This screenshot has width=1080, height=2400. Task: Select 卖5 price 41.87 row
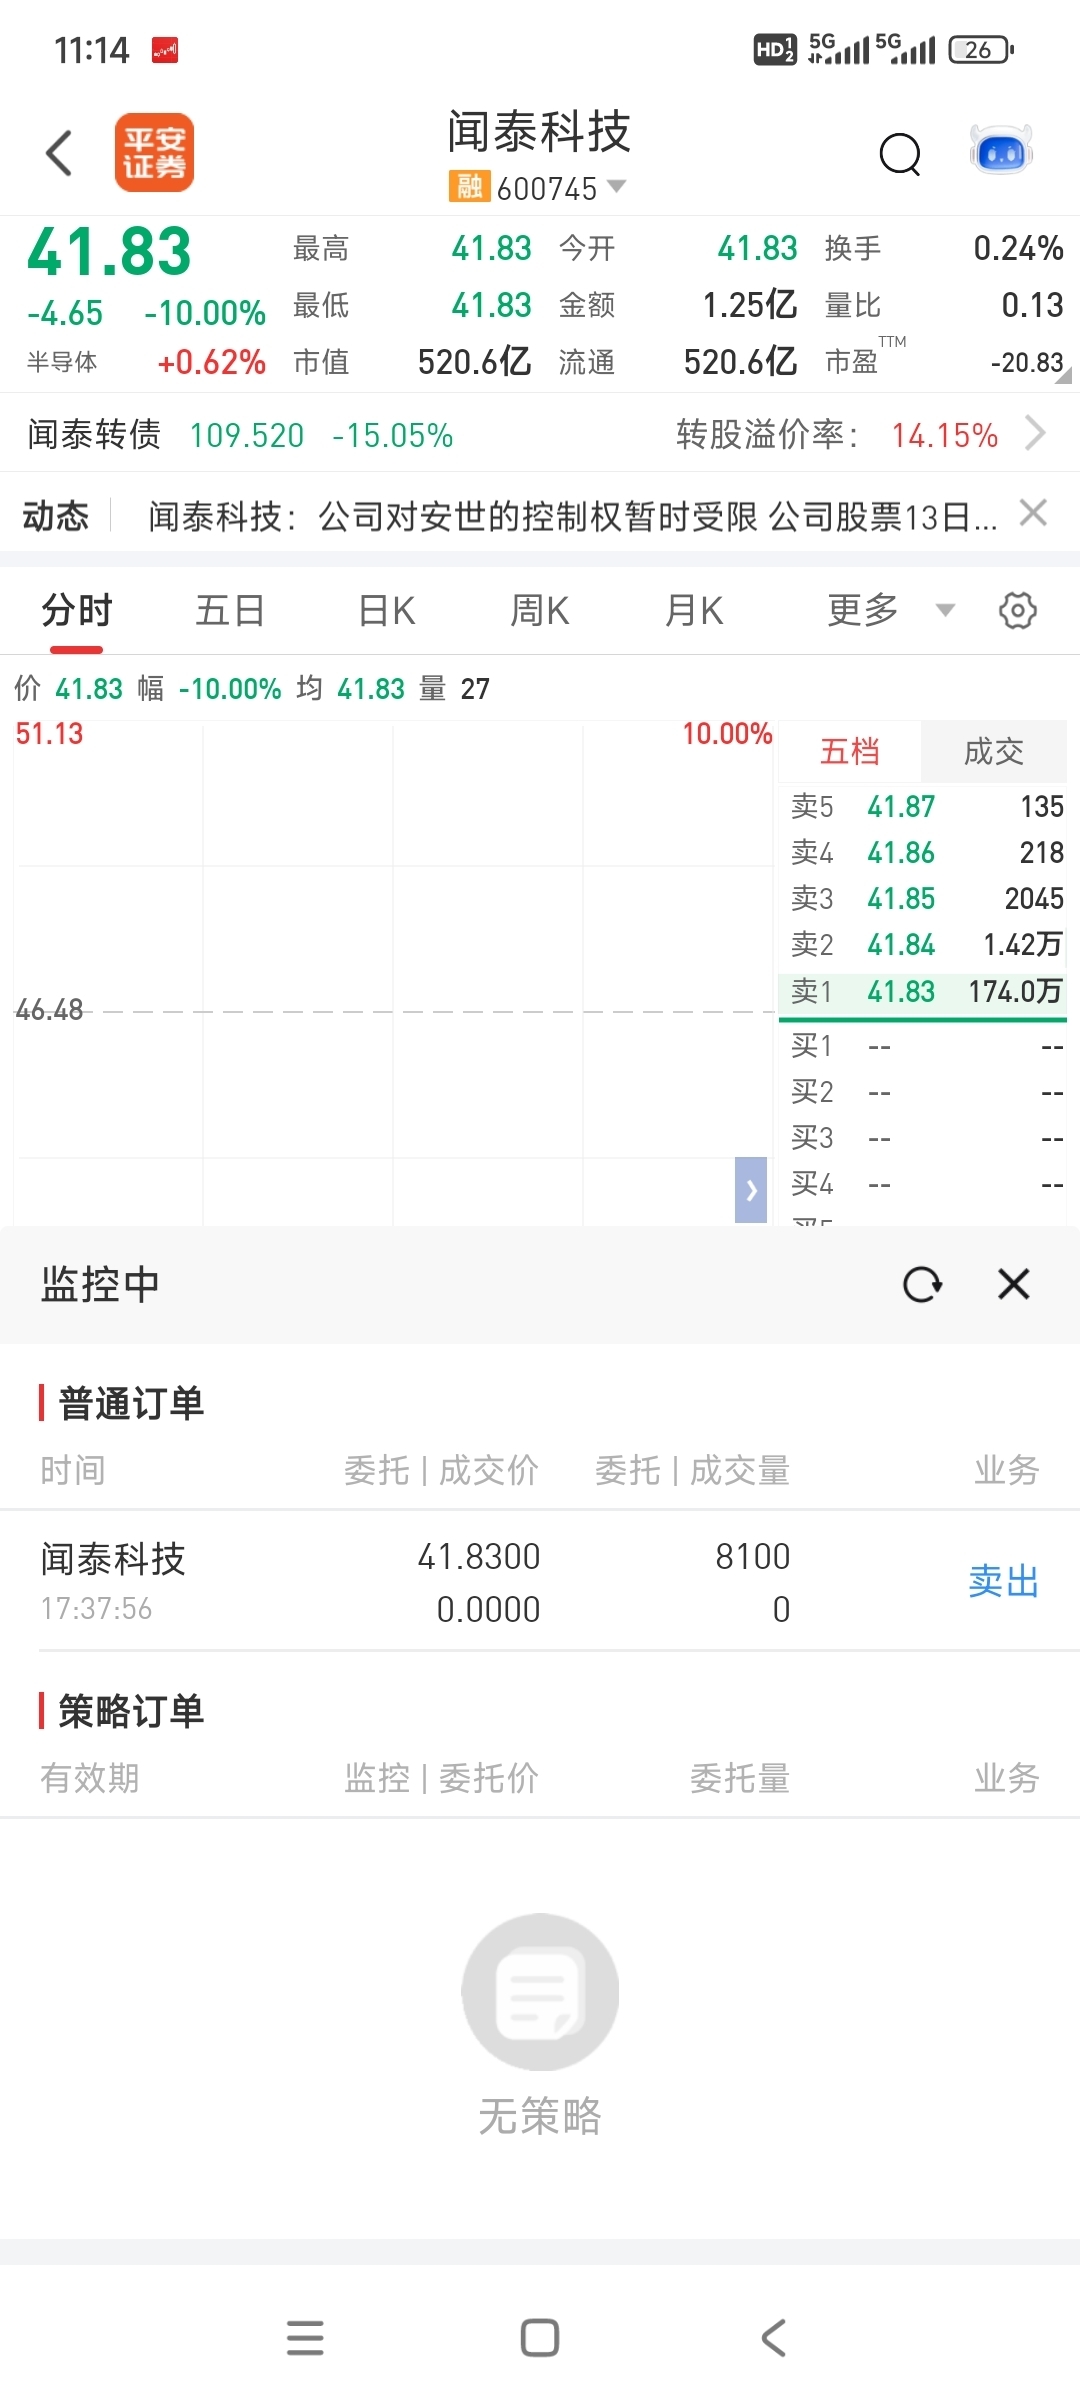(x=922, y=806)
